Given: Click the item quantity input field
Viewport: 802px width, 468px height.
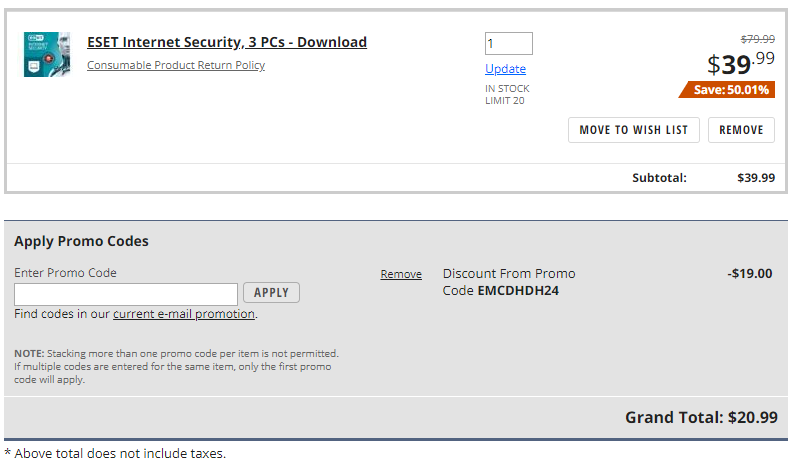Looking at the screenshot, I should [x=508, y=44].
